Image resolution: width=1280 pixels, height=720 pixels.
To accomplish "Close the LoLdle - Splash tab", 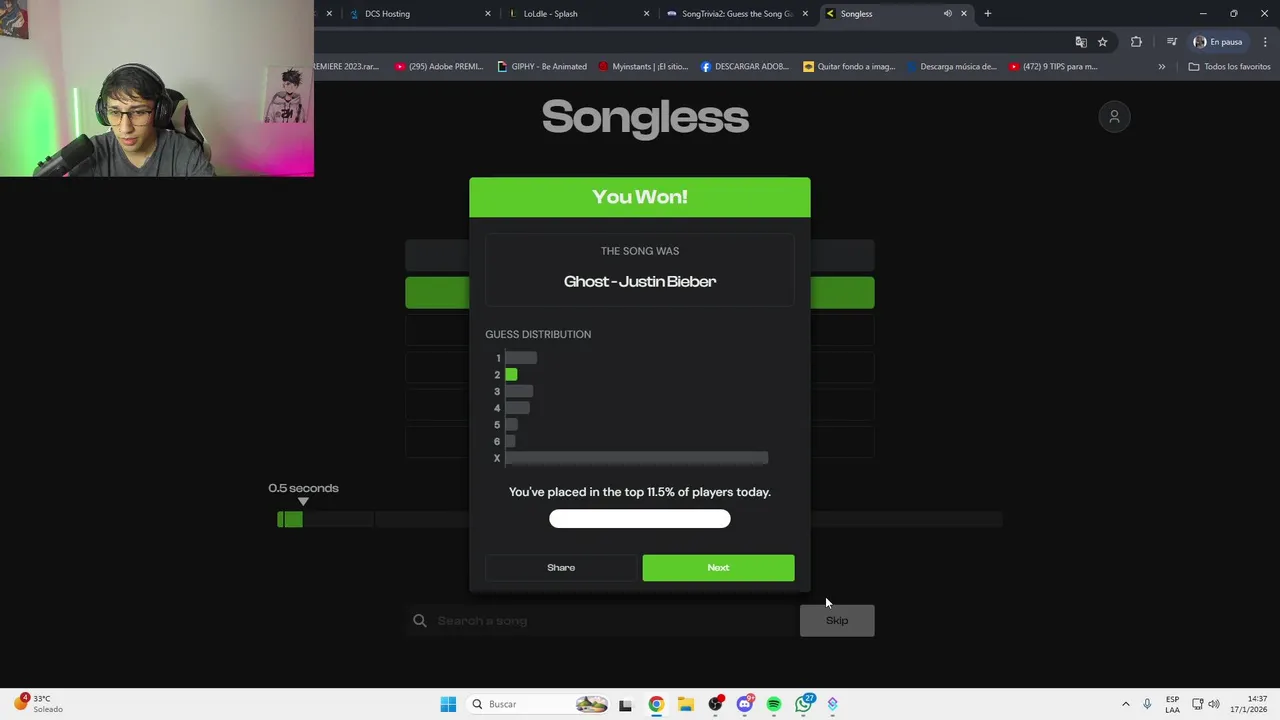I will pyautogui.click(x=646, y=14).
